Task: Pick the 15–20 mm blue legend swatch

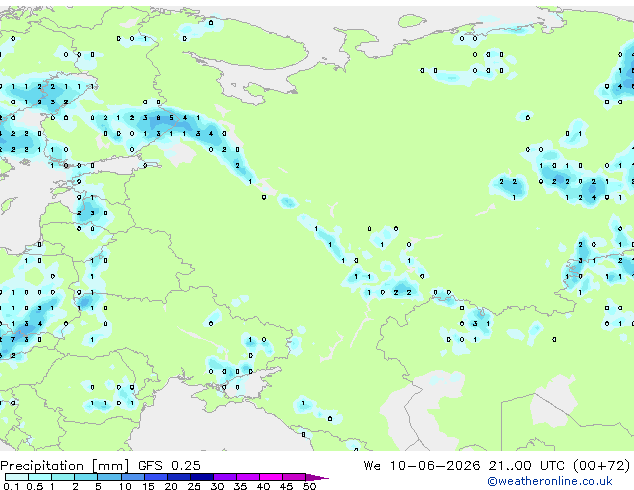Action: (156, 477)
